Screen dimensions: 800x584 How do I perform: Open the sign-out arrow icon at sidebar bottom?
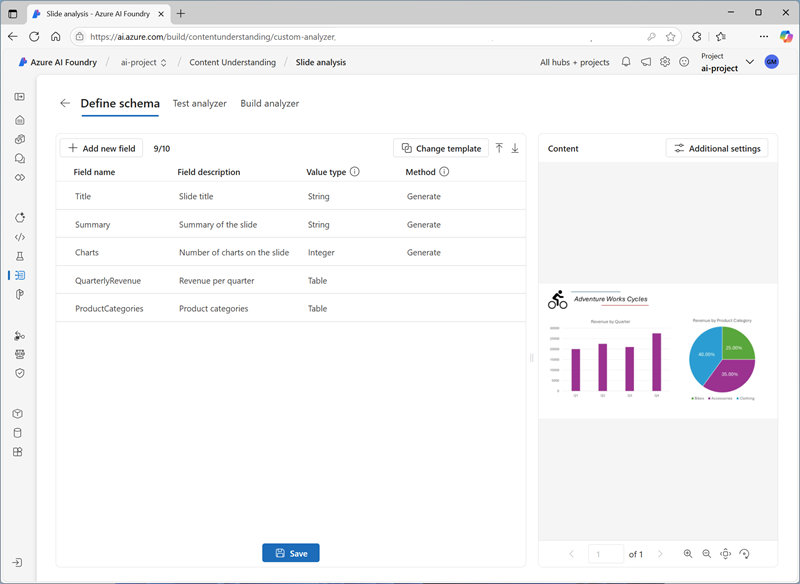point(17,563)
